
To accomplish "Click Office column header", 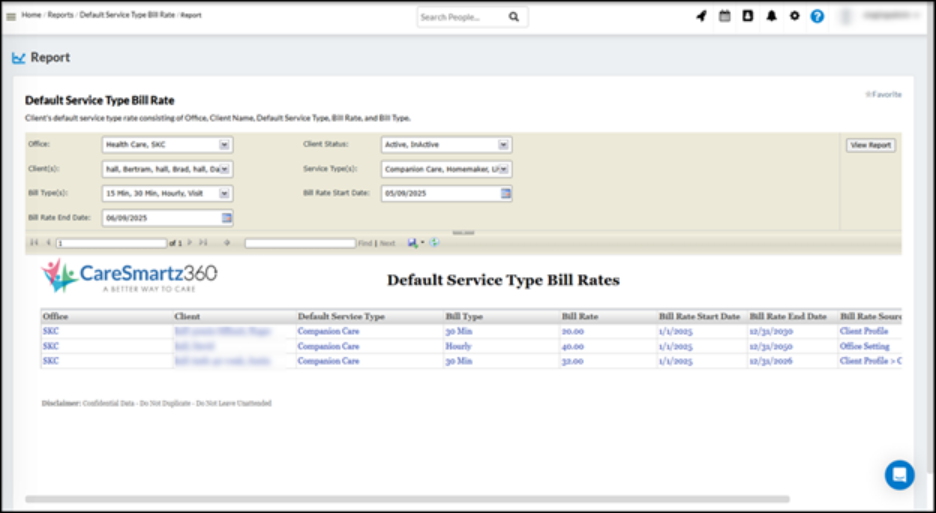I will (106, 317).
